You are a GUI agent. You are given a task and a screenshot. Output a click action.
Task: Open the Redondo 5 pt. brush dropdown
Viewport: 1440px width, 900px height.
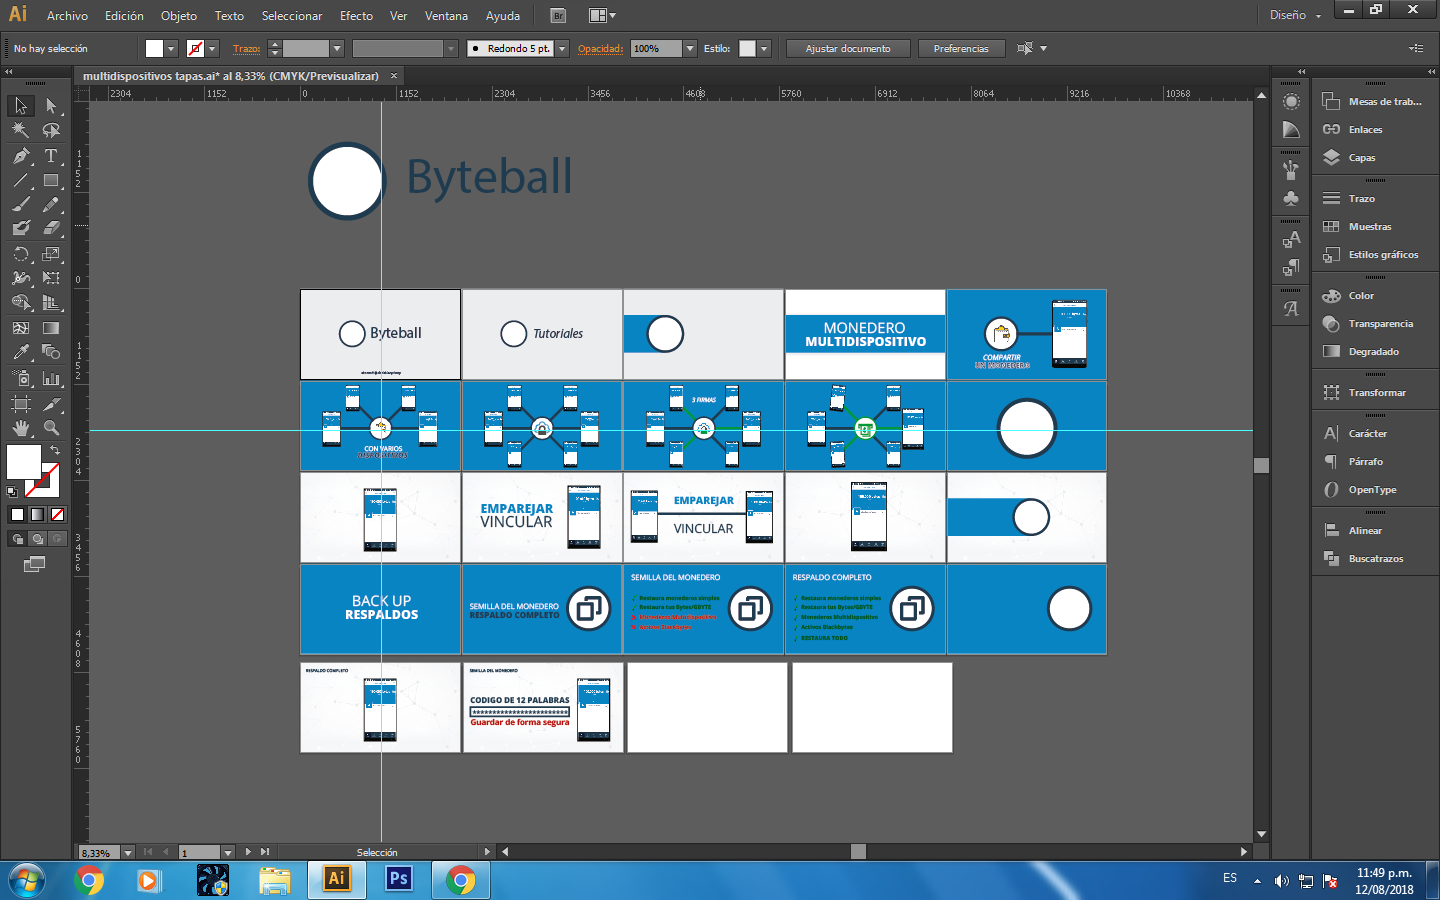(x=562, y=49)
